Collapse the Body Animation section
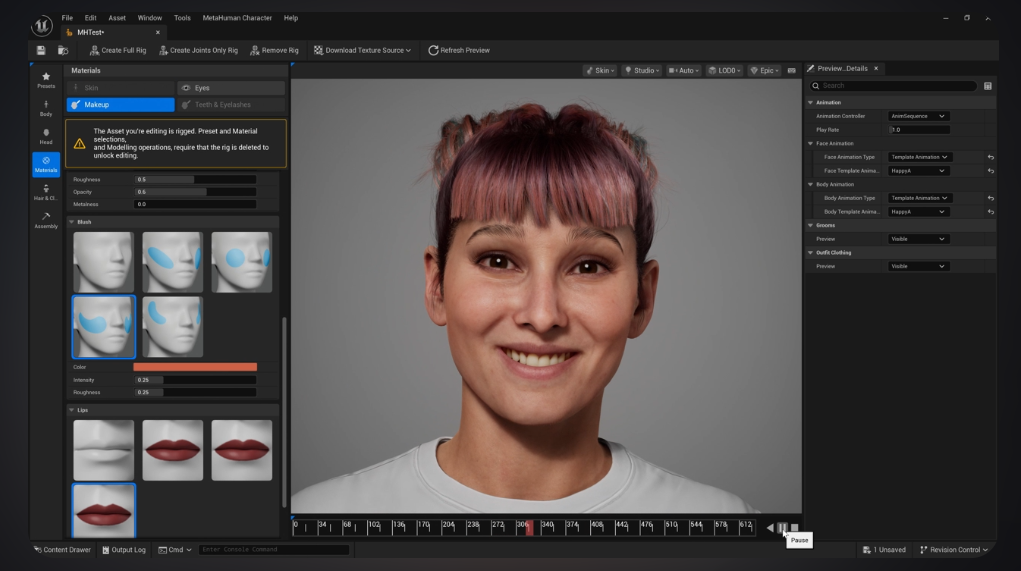This screenshot has height=571, width=1021. pos(811,184)
